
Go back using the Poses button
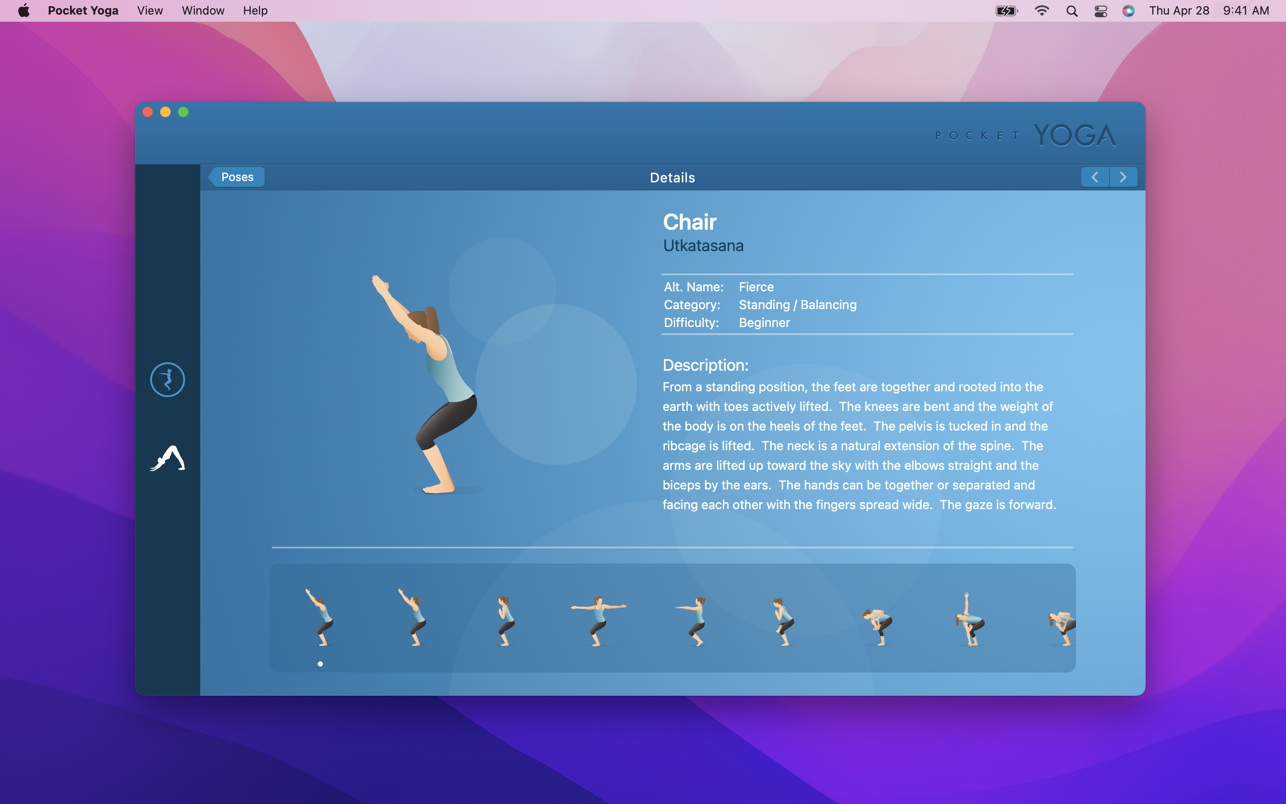coord(237,177)
